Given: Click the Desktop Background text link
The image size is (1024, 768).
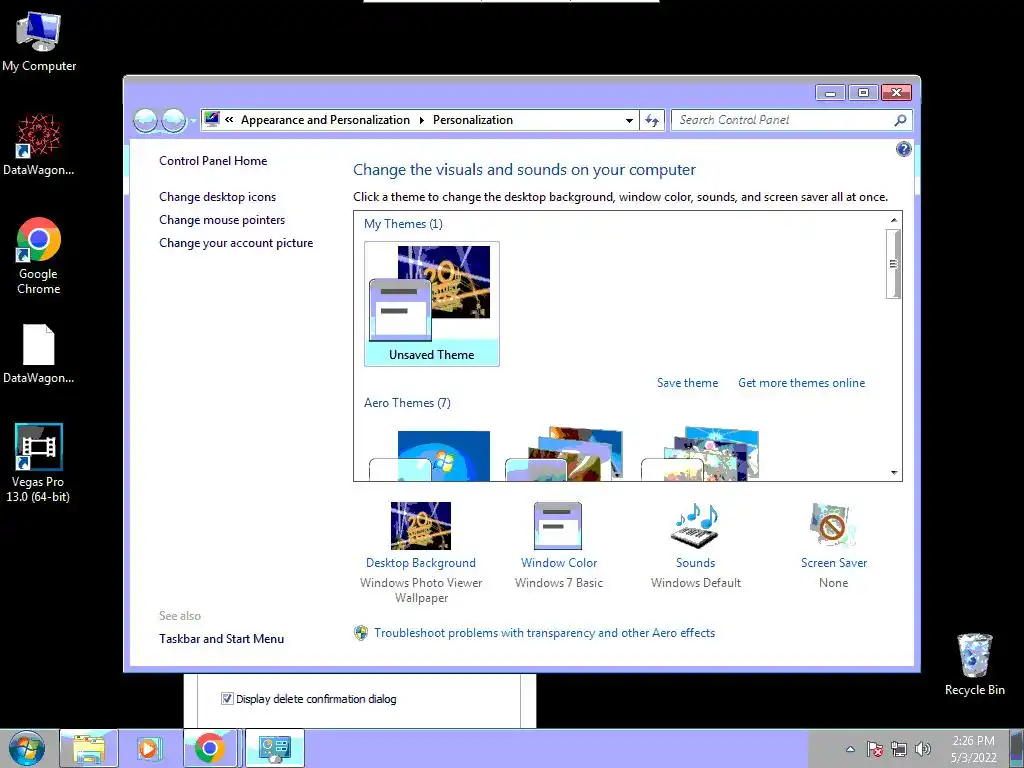Looking at the screenshot, I should coord(421,563).
